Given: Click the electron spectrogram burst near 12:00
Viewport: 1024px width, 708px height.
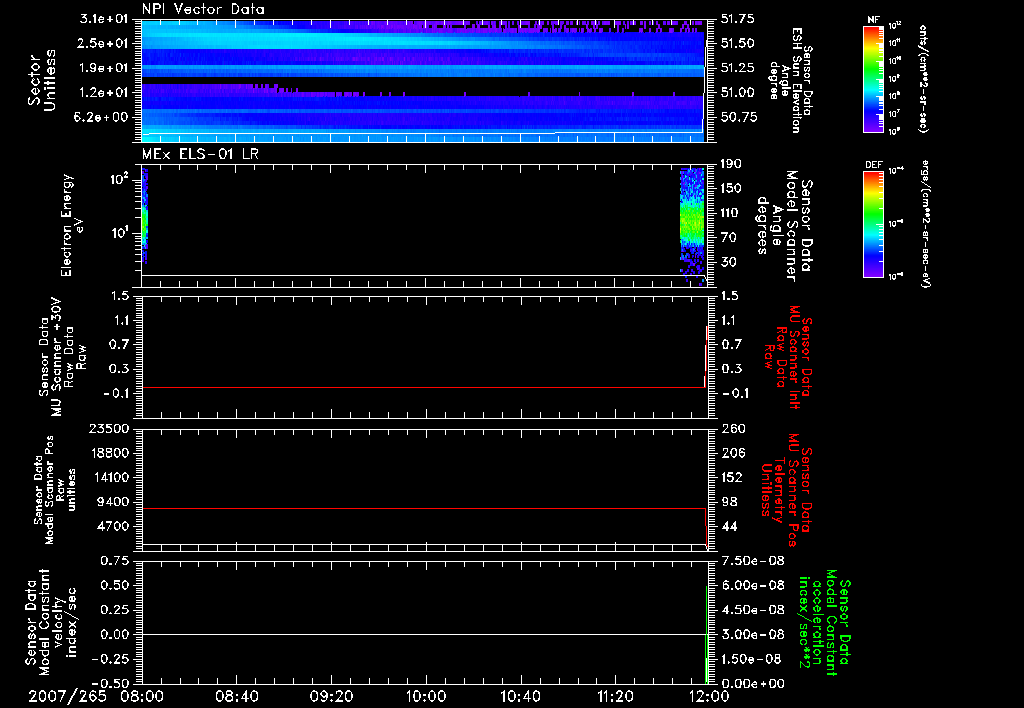Looking at the screenshot, I should tap(692, 220).
